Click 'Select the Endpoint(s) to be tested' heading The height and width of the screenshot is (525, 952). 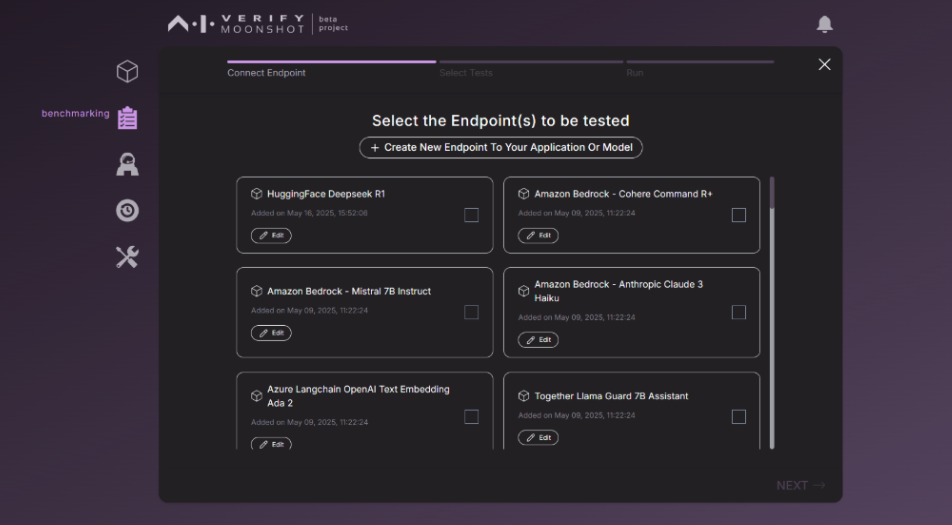pos(501,121)
